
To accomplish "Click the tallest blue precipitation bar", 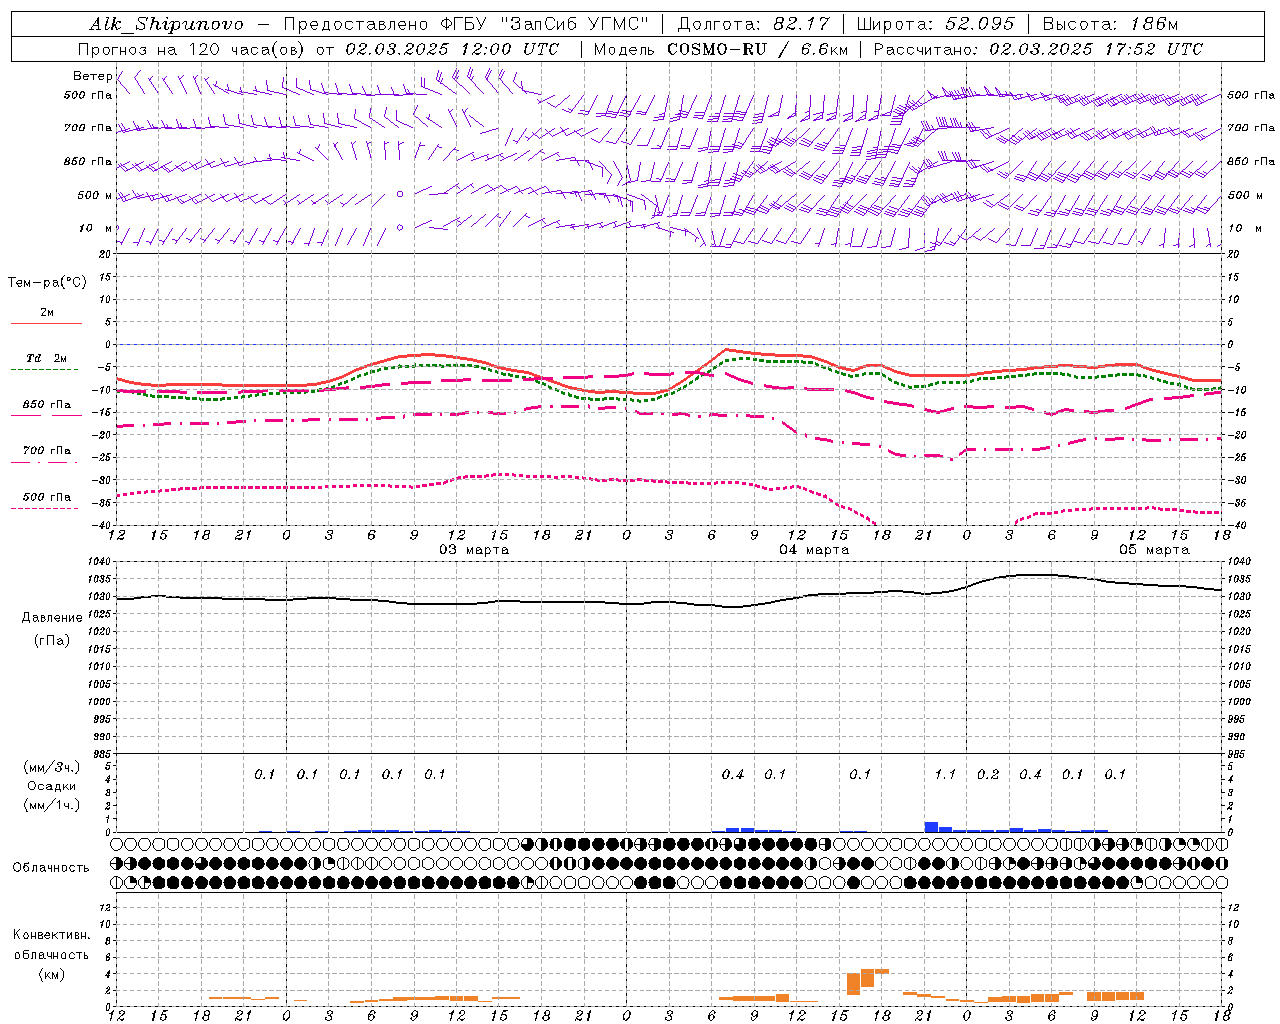I will (x=931, y=827).
